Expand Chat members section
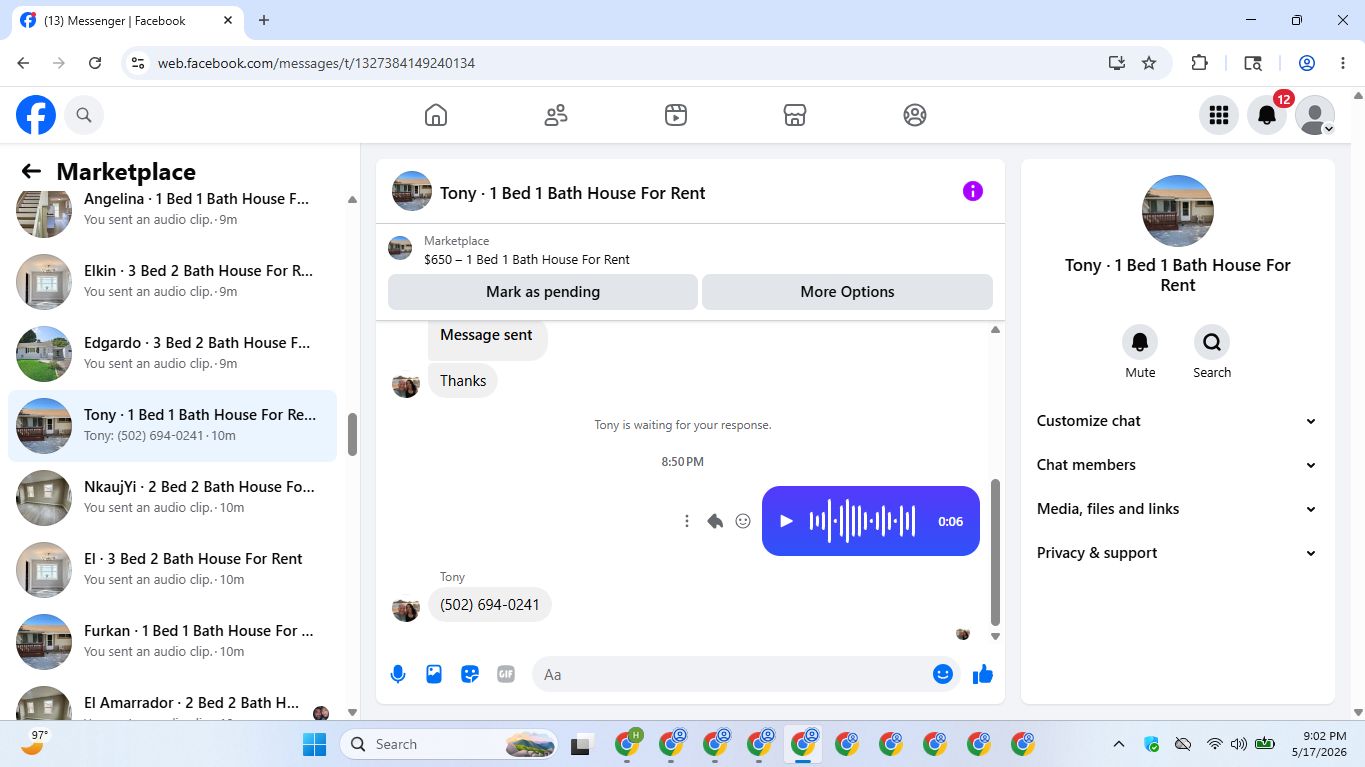The width and height of the screenshot is (1365, 767). (1177, 465)
